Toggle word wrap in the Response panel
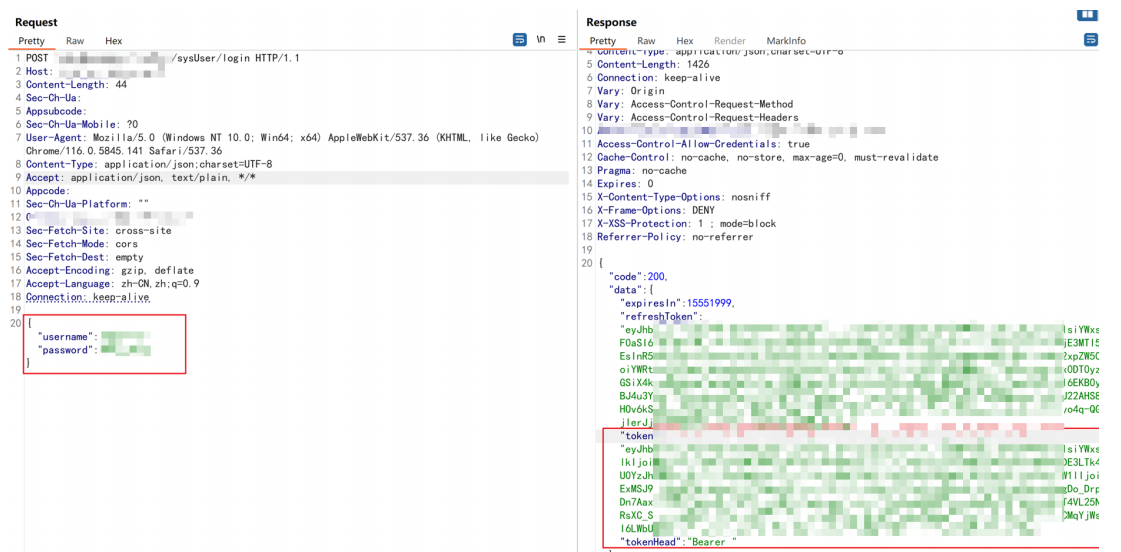This screenshot has height=552, width=1121. 1091,40
